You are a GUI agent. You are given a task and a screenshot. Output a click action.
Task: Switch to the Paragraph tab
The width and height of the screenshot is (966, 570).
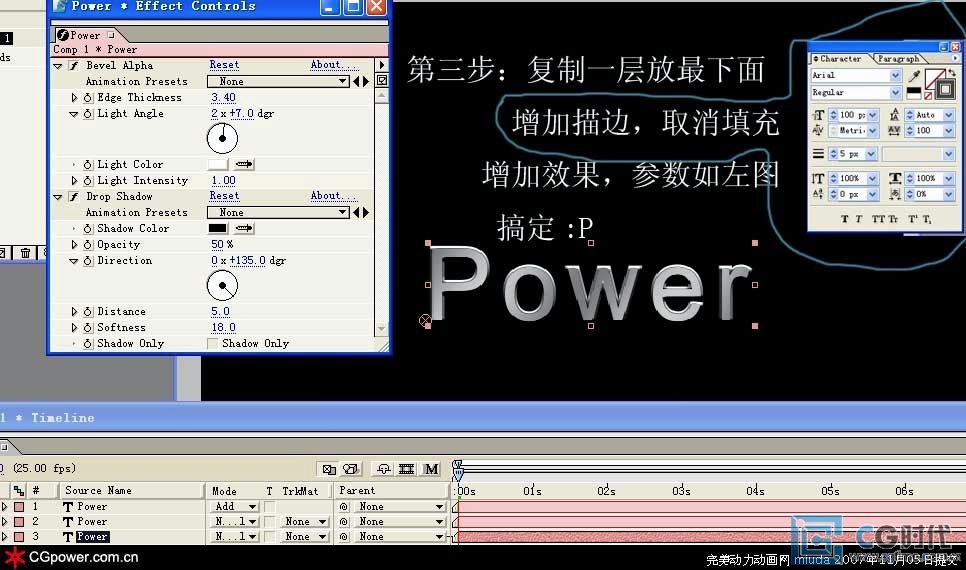(x=898, y=59)
